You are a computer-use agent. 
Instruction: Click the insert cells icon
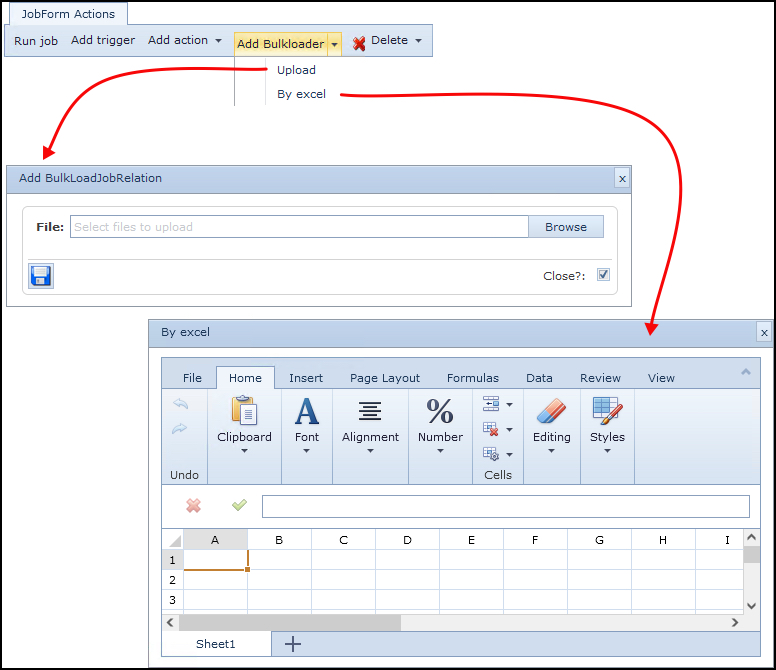(491, 404)
